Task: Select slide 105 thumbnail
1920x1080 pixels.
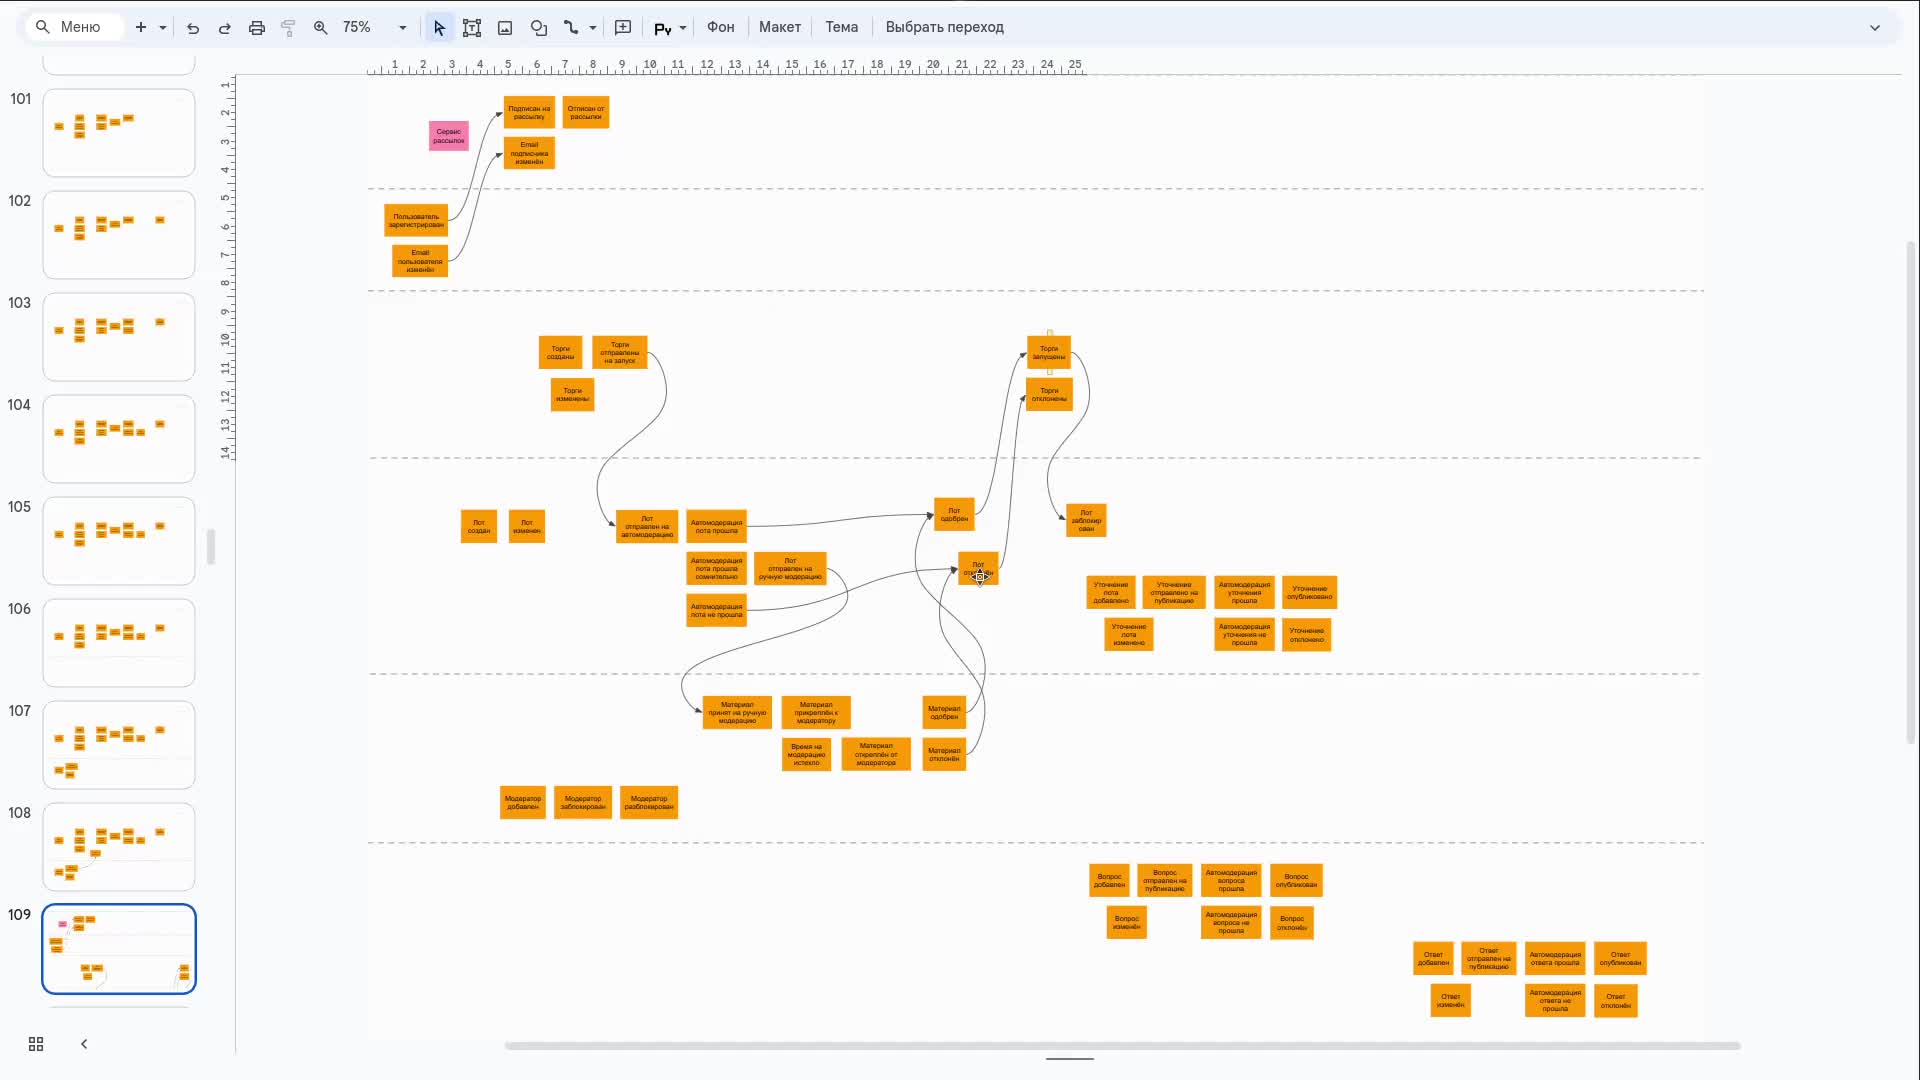Action: click(x=119, y=540)
